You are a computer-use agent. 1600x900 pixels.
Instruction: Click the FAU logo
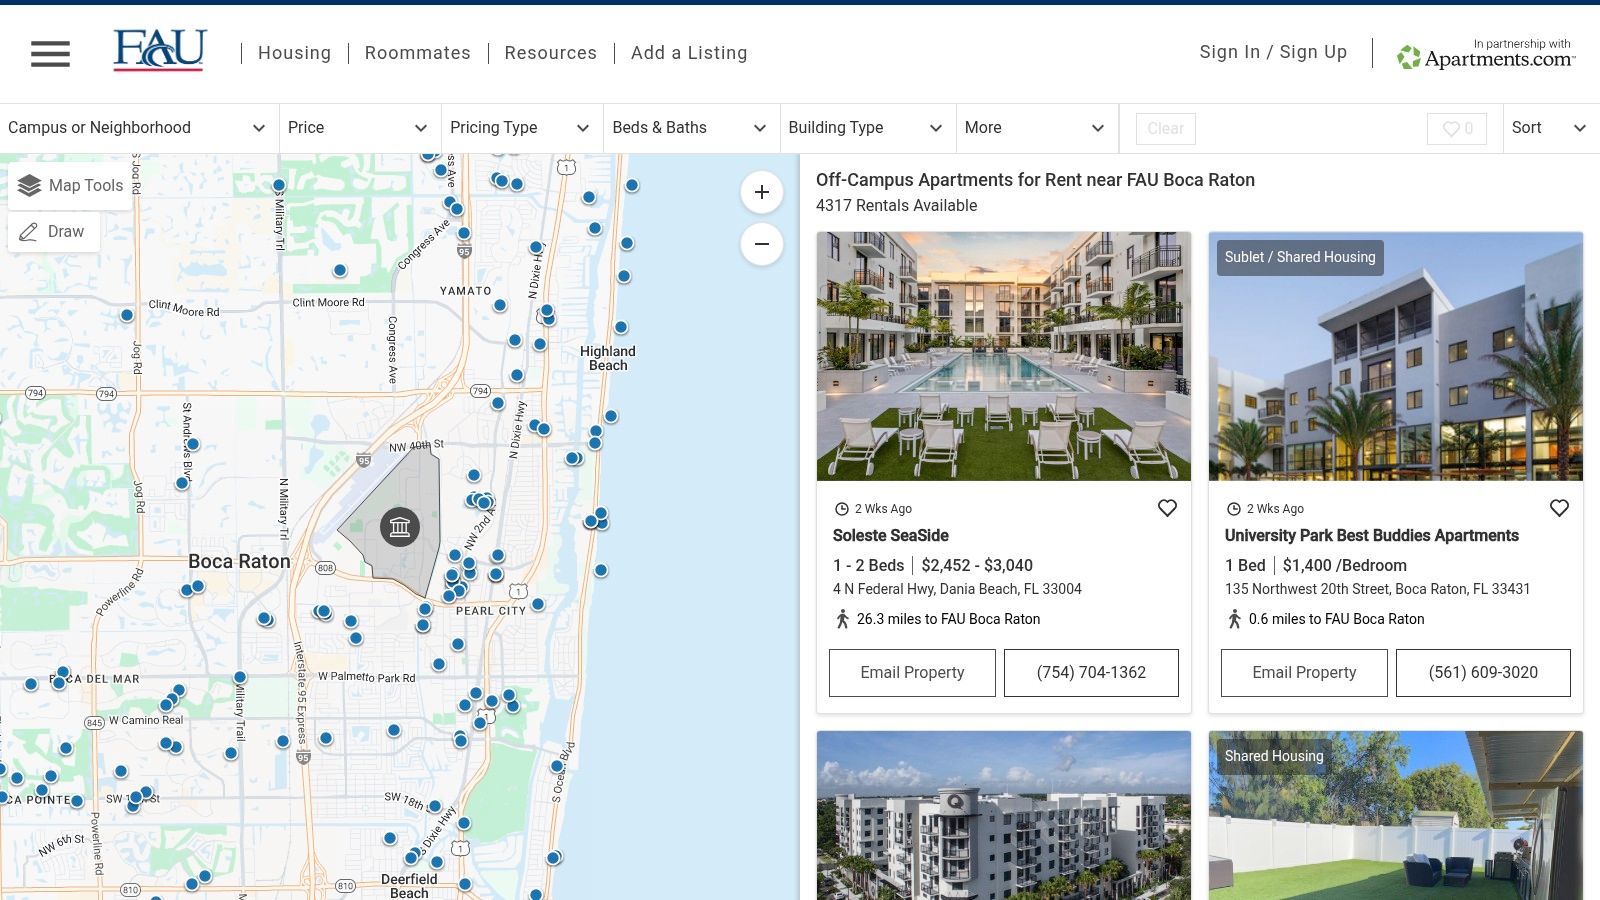coord(160,50)
